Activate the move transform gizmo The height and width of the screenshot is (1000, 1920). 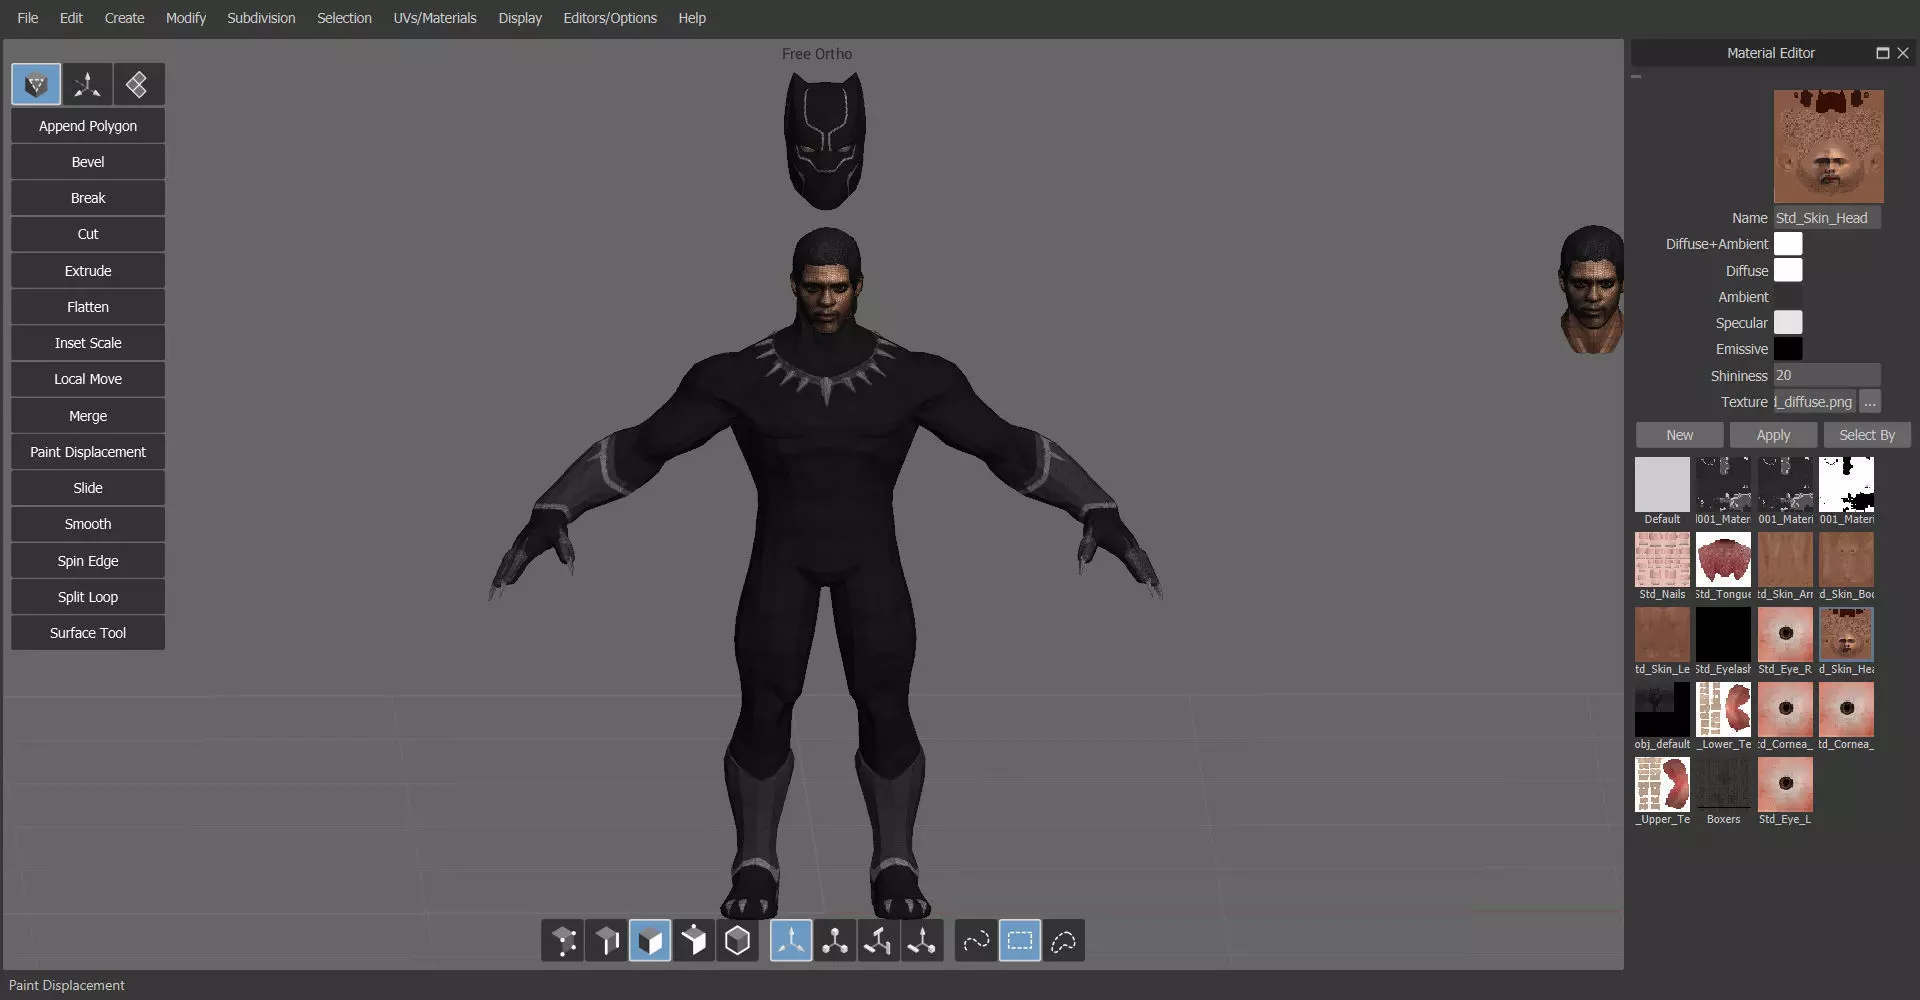791,941
